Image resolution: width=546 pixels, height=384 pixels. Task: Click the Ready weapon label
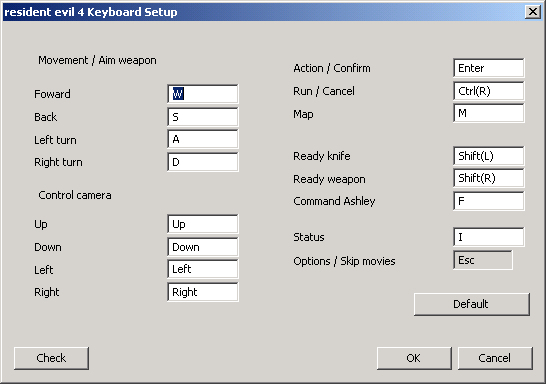[329, 179]
